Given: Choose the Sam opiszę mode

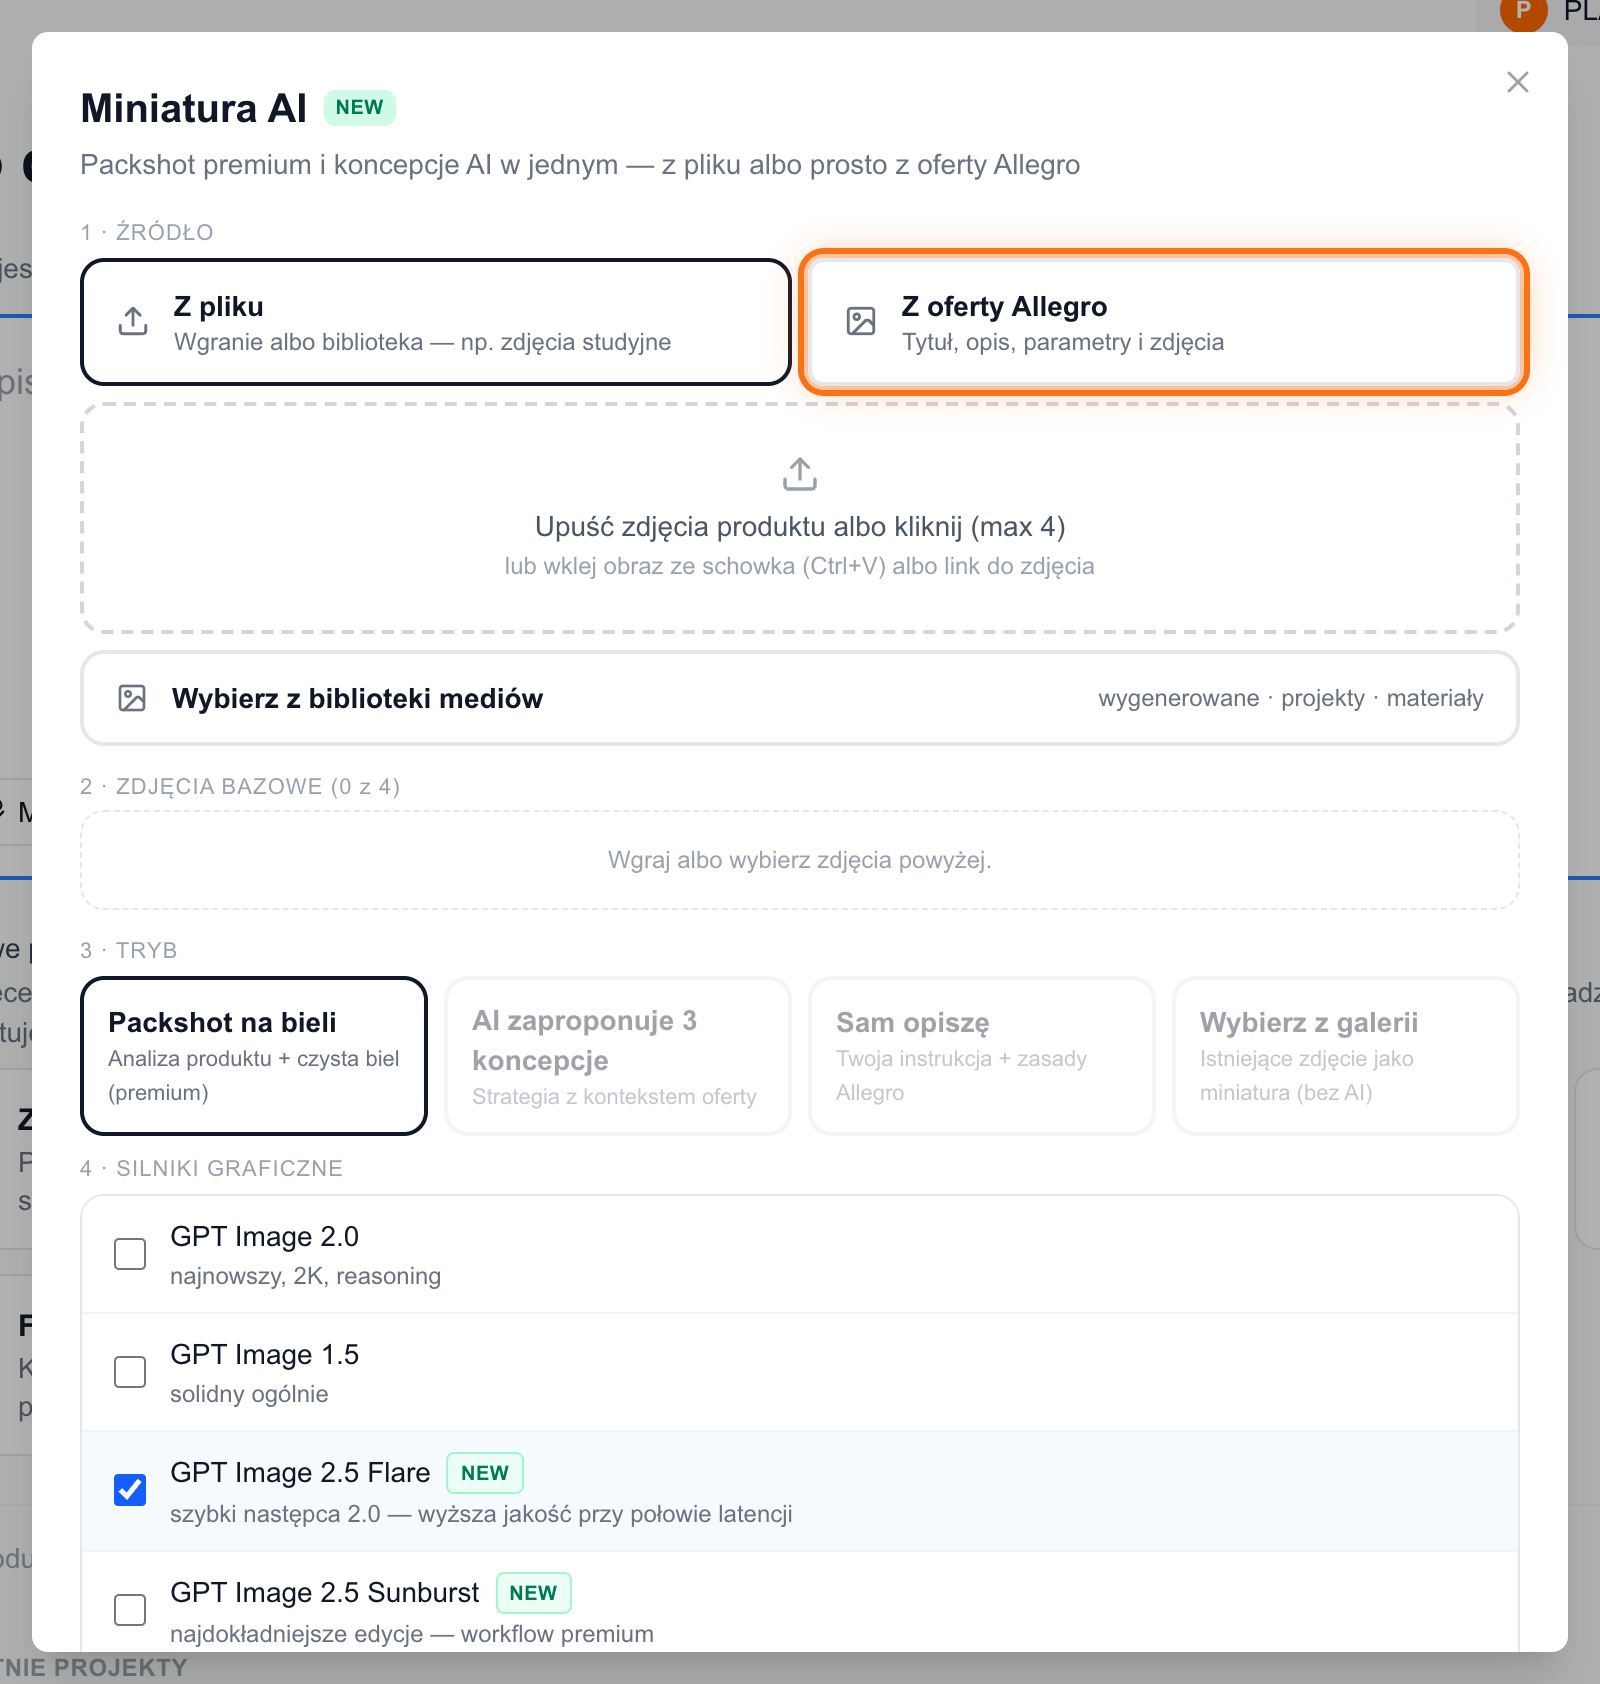Looking at the screenshot, I should pyautogui.click(x=982, y=1056).
